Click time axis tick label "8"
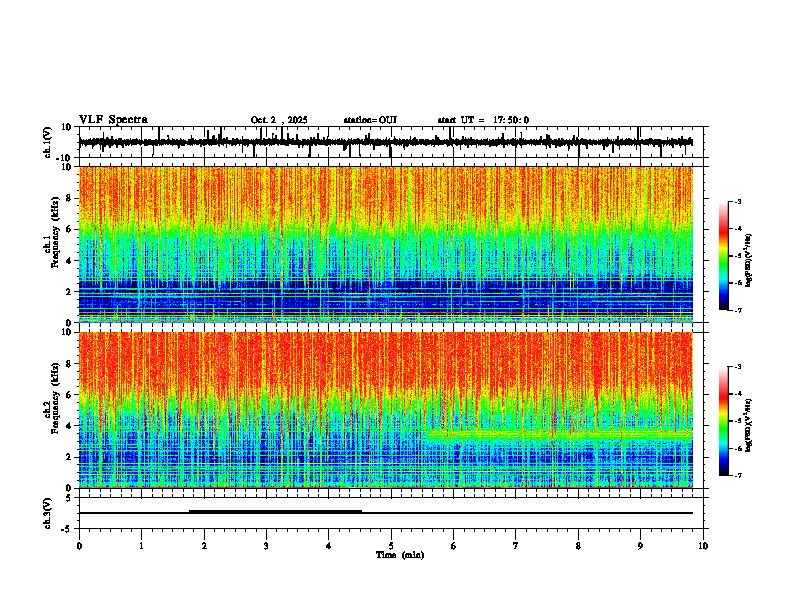Screen dimensions: 792x612 [x=578, y=546]
